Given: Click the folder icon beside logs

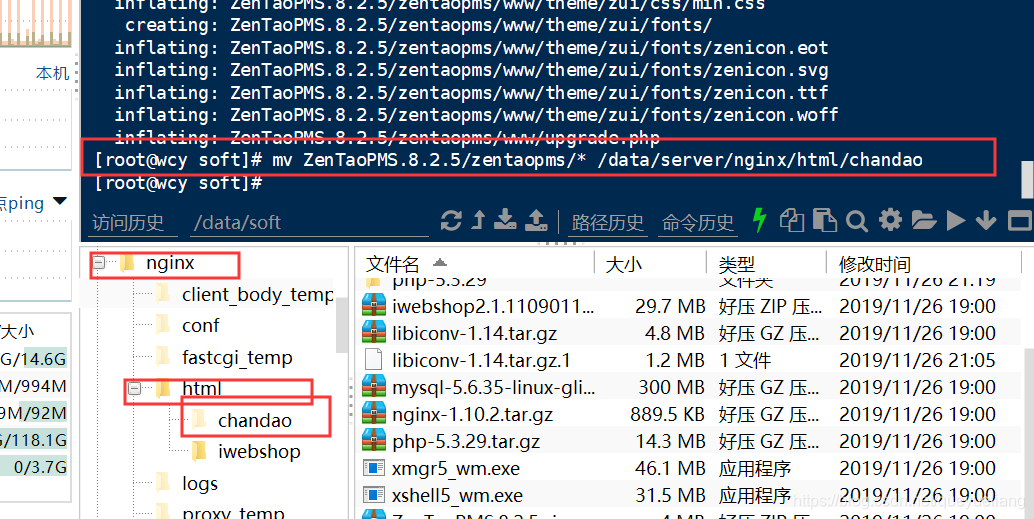Looking at the screenshot, I should (x=164, y=483).
